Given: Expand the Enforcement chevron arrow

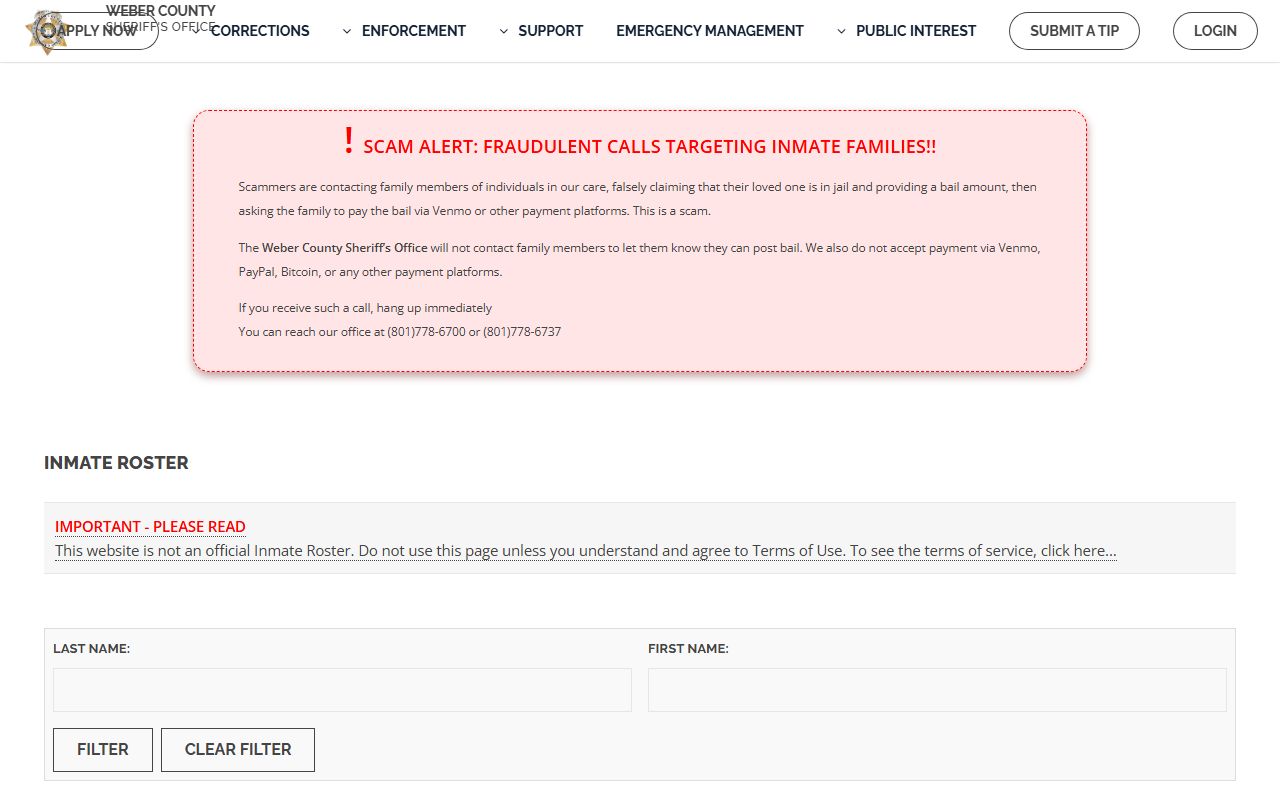Looking at the screenshot, I should (x=347, y=31).
